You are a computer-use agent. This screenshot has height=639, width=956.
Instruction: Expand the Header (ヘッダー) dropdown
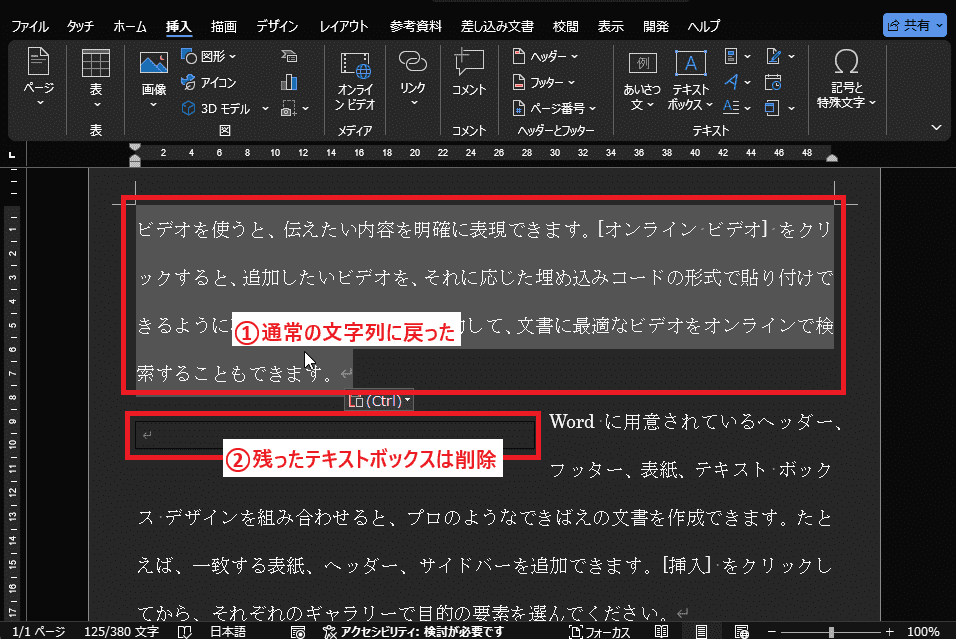coord(545,56)
